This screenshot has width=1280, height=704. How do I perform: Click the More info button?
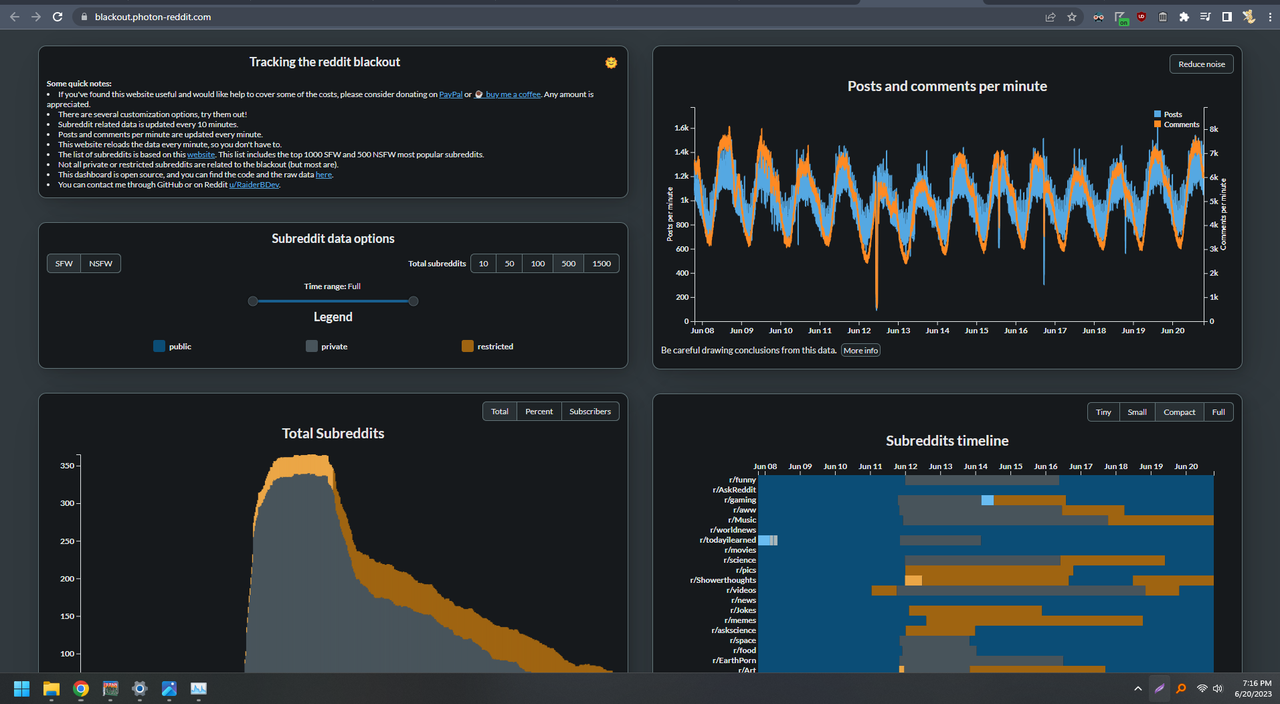coord(860,351)
